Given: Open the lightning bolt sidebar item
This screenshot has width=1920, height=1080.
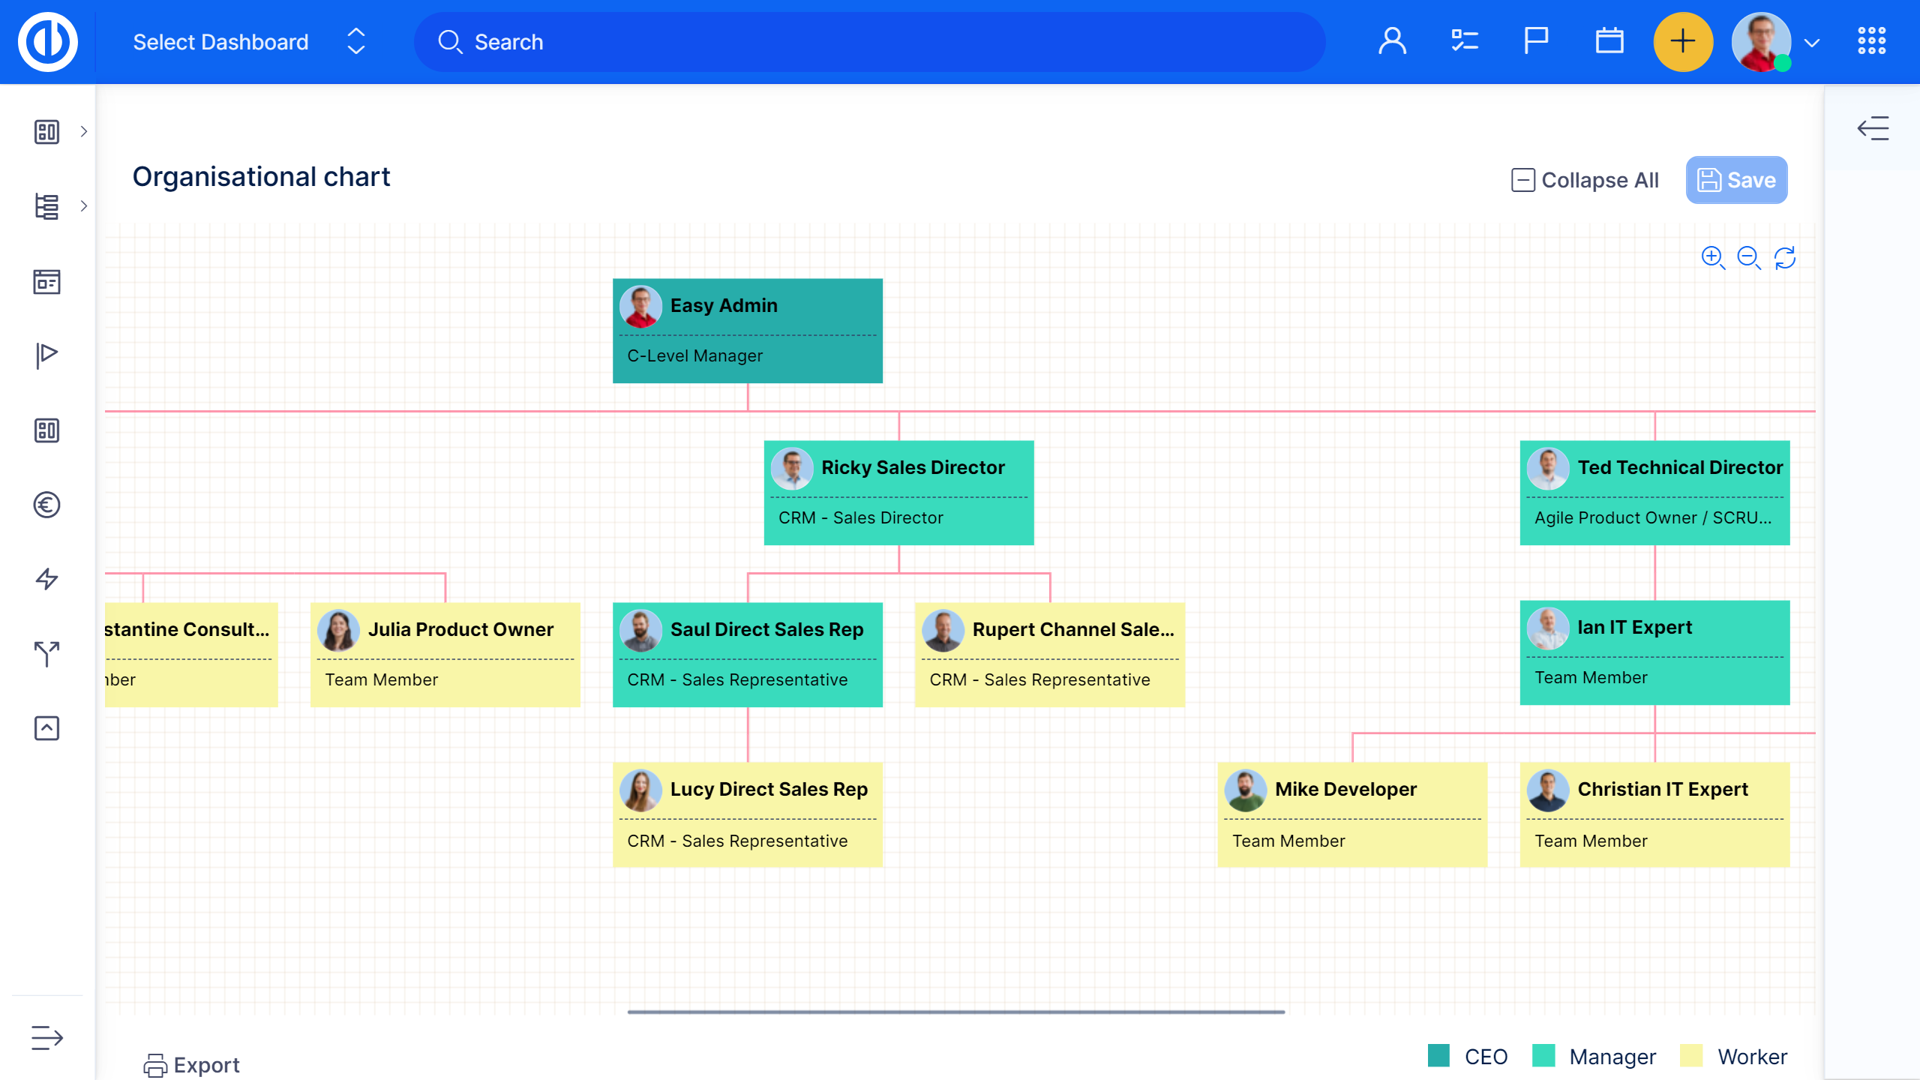Looking at the screenshot, I should point(47,579).
